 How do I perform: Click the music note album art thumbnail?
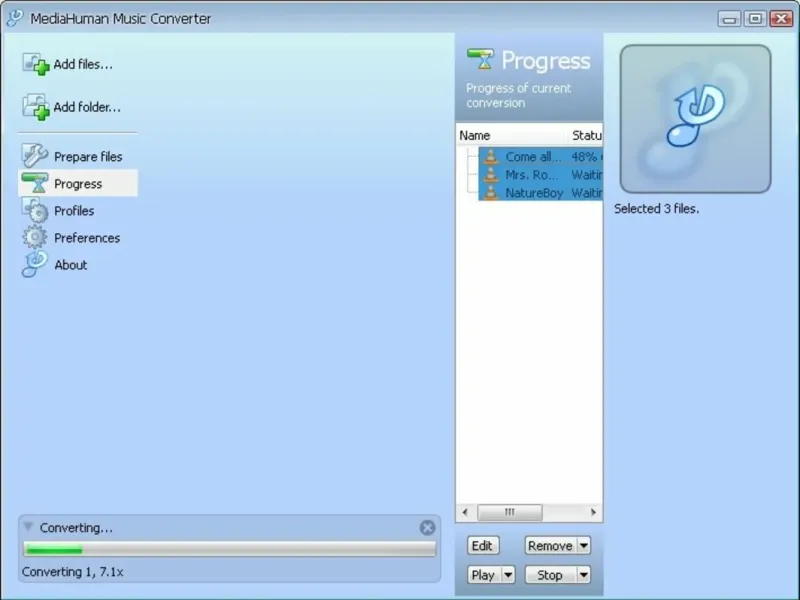(695, 119)
